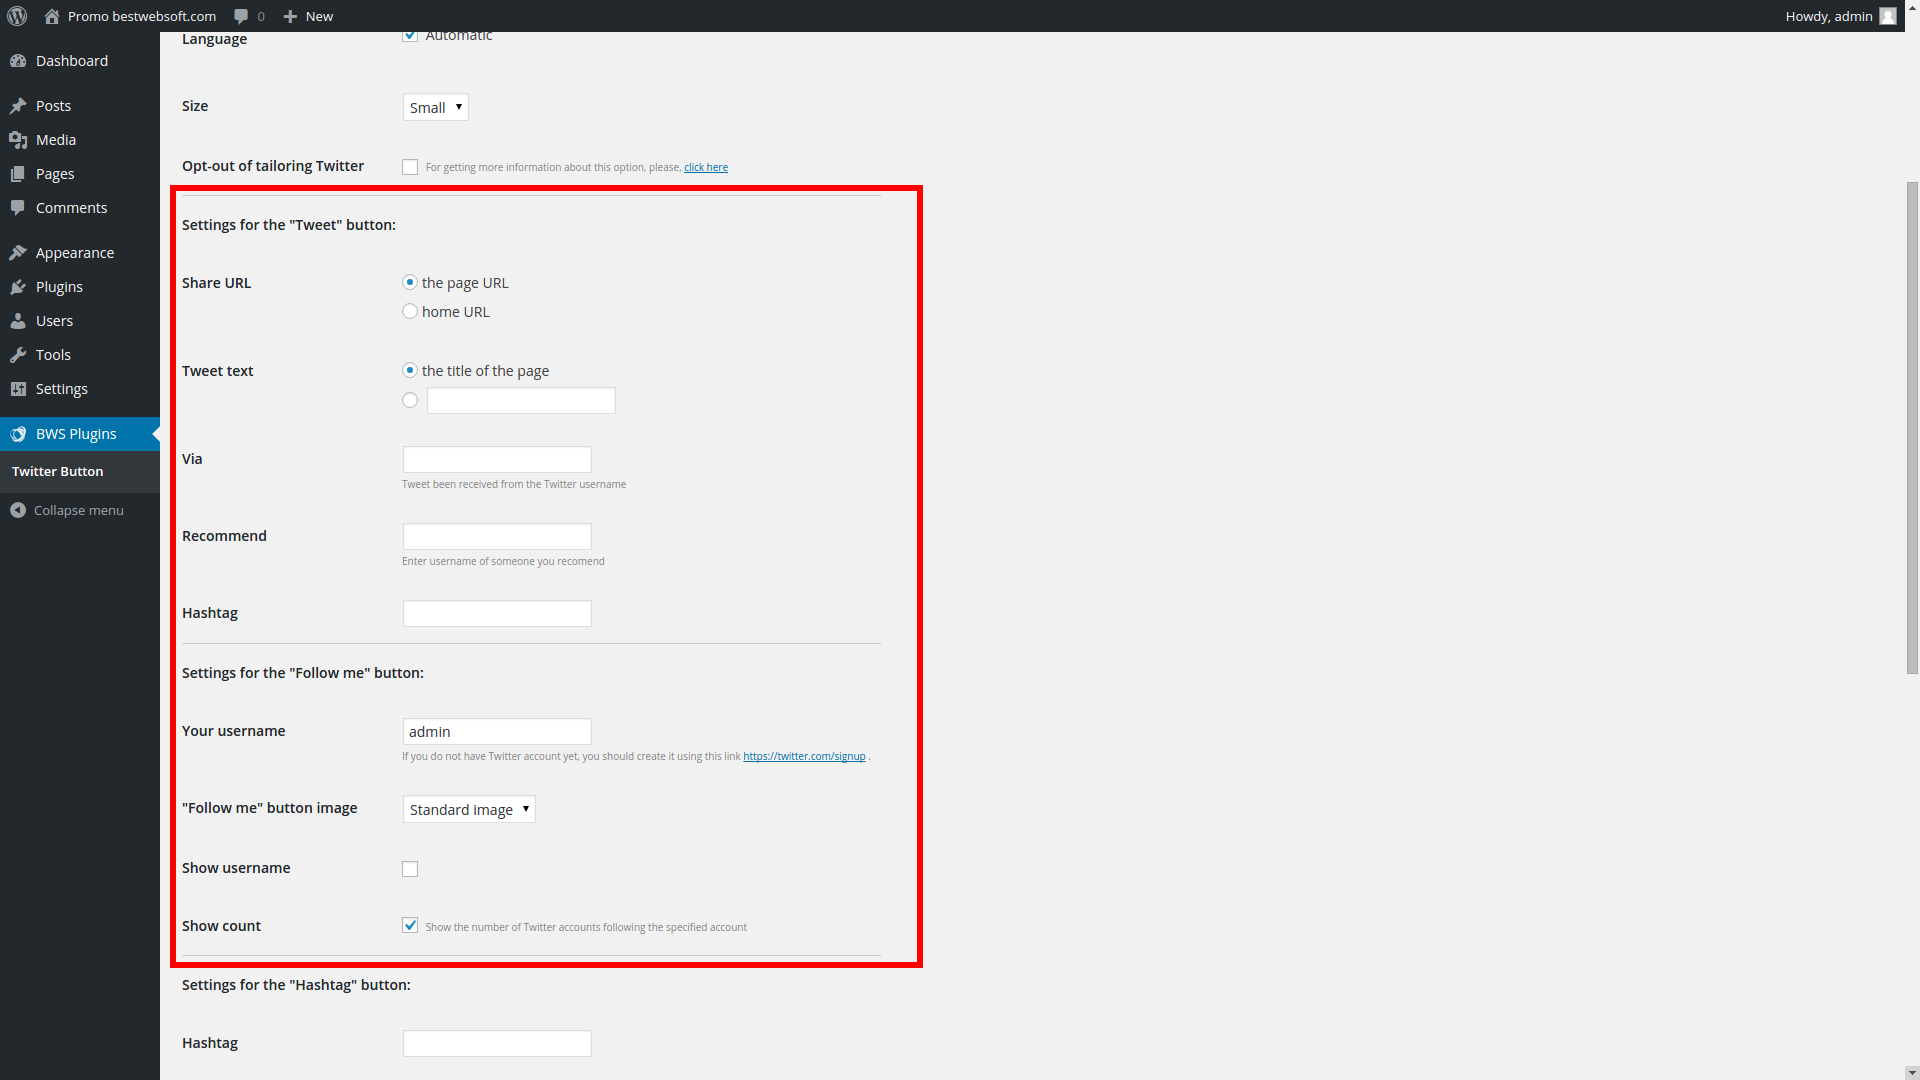The height and width of the screenshot is (1080, 1920).
Task: Click the WordPress logo icon
Action: tap(17, 16)
